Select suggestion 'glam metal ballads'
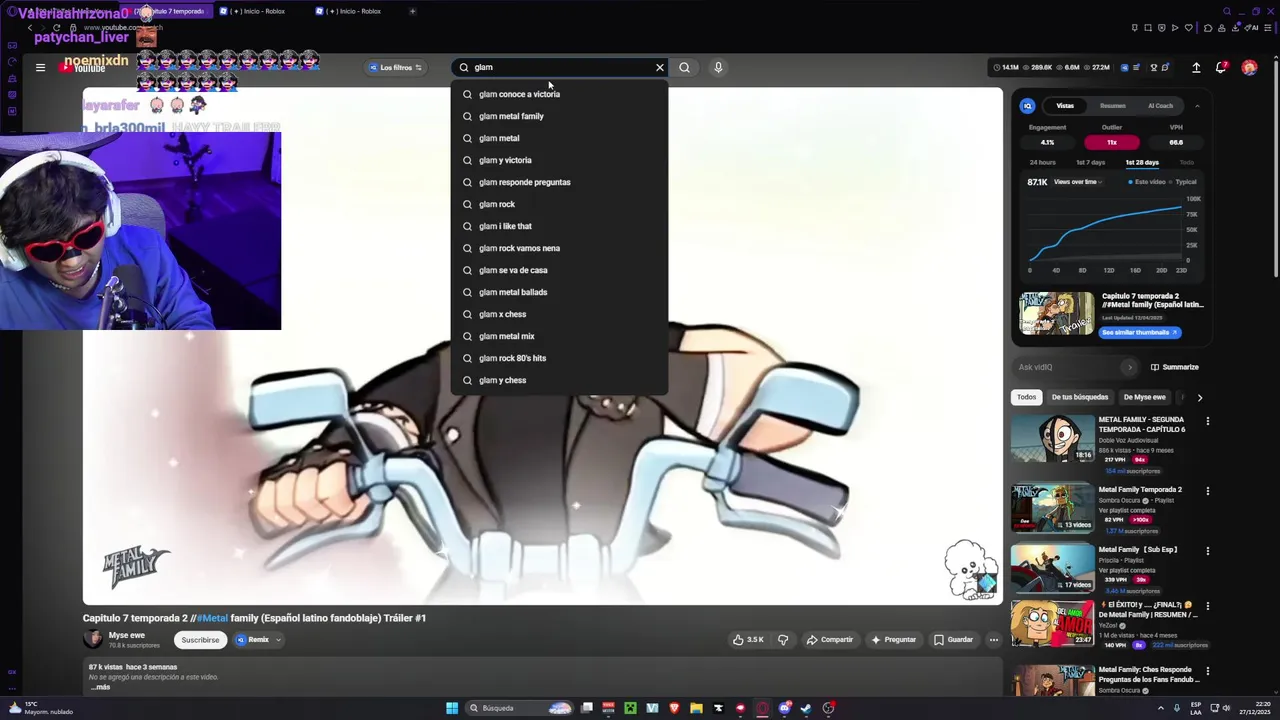This screenshot has width=1280, height=720. pyautogui.click(x=559, y=292)
